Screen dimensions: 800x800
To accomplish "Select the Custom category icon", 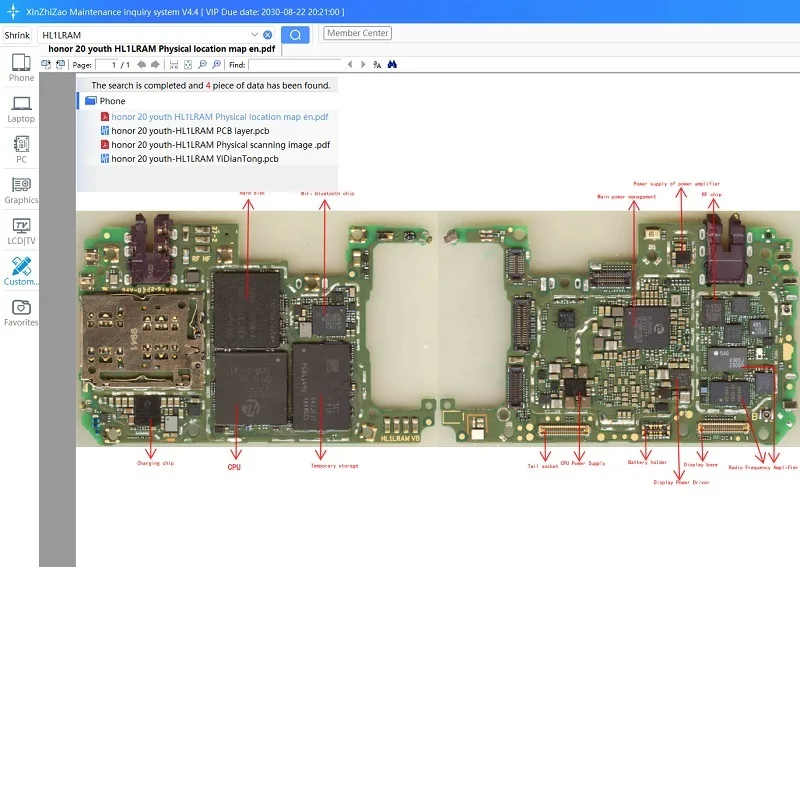I will 21,272.
